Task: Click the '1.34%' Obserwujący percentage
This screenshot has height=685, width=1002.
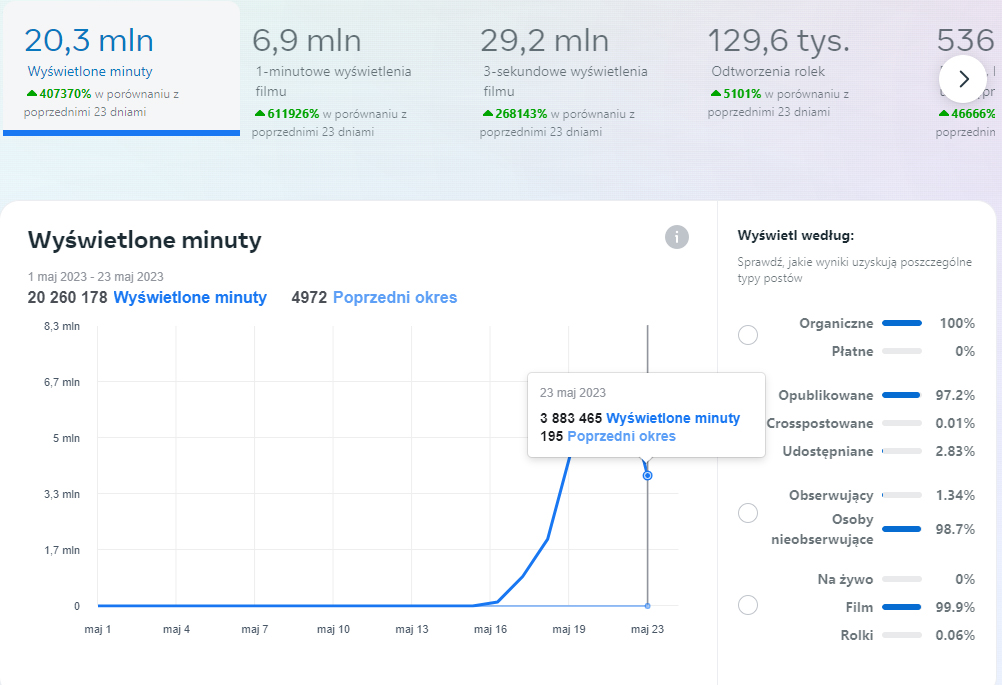Action: 955,495
